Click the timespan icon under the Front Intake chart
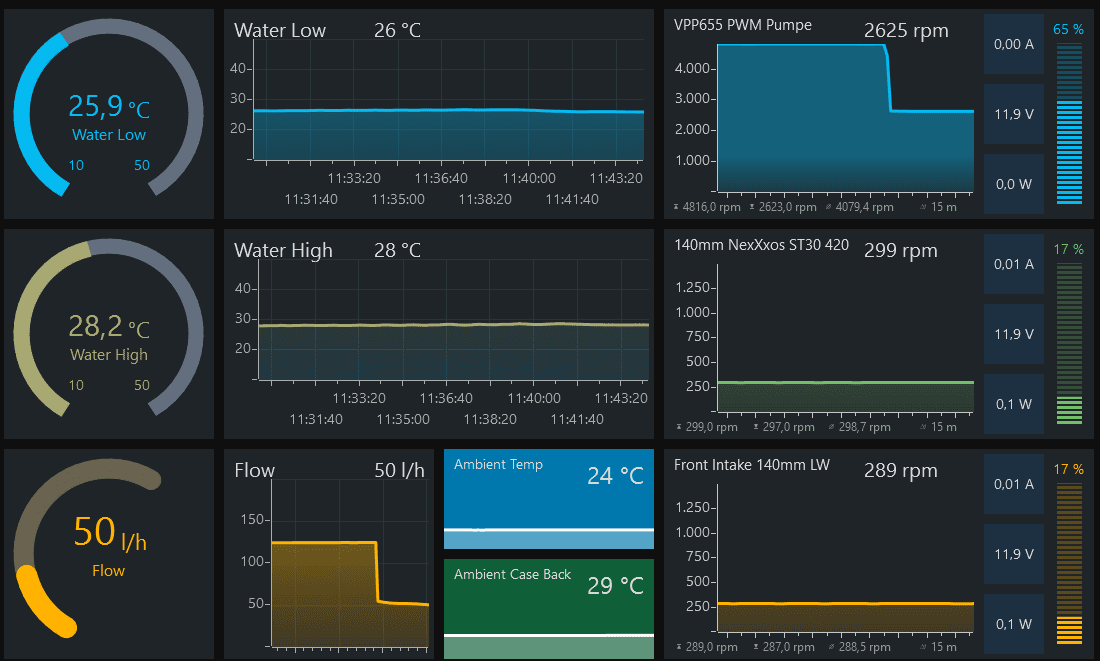1100x661 pixels. click(x=923, y=647)
